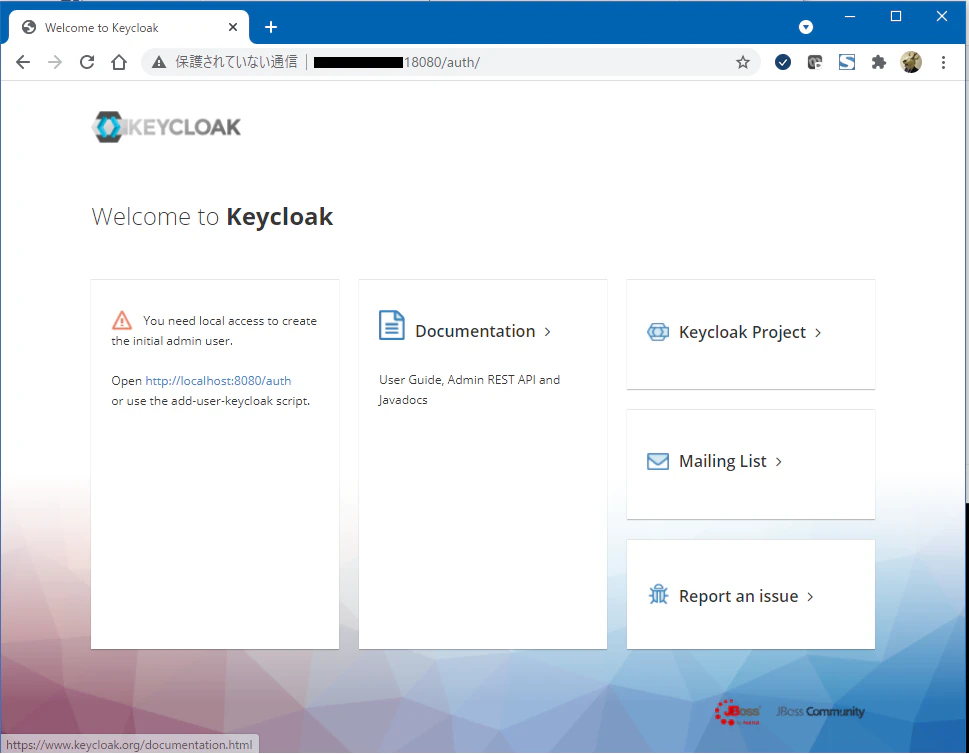This screenshot has height=754, width=969.
Task: Click the 保護されていない通信 security label
Action: coord(237,62)
